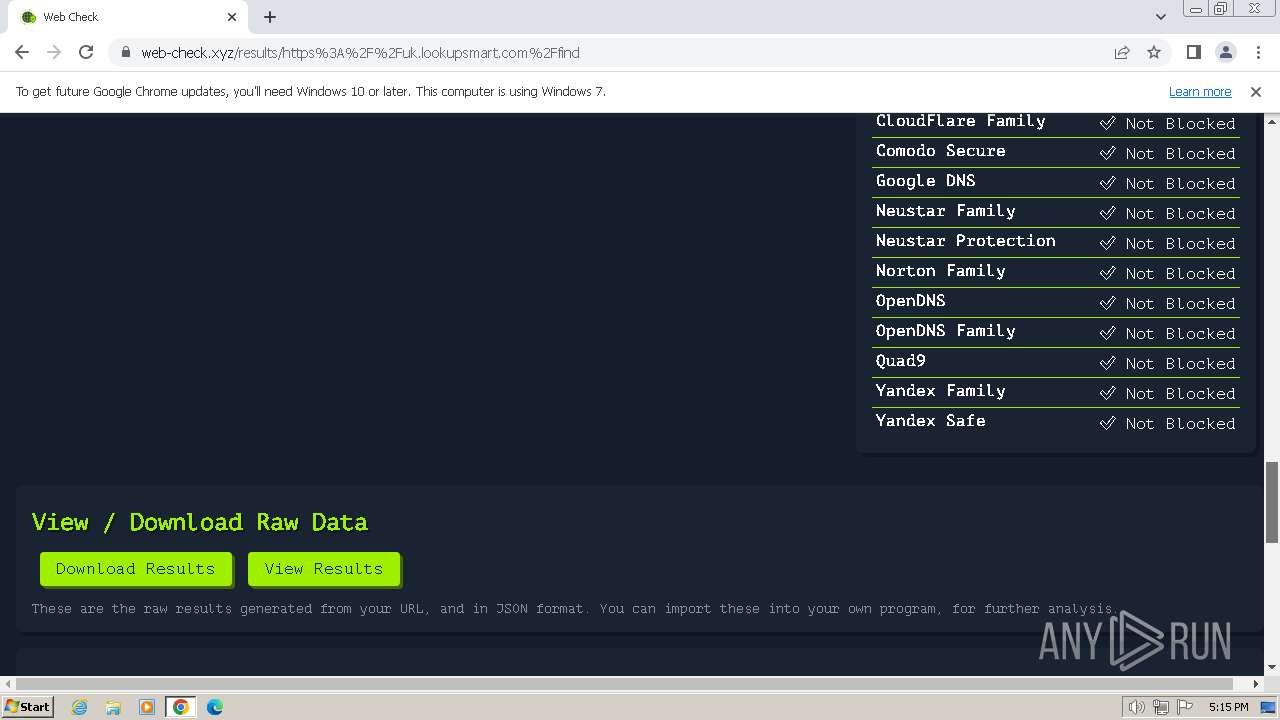The height and width of the screenshot is (720, 1280).
Task: Click horizontal scrollbar left arrow
Action: pos(8,684)
